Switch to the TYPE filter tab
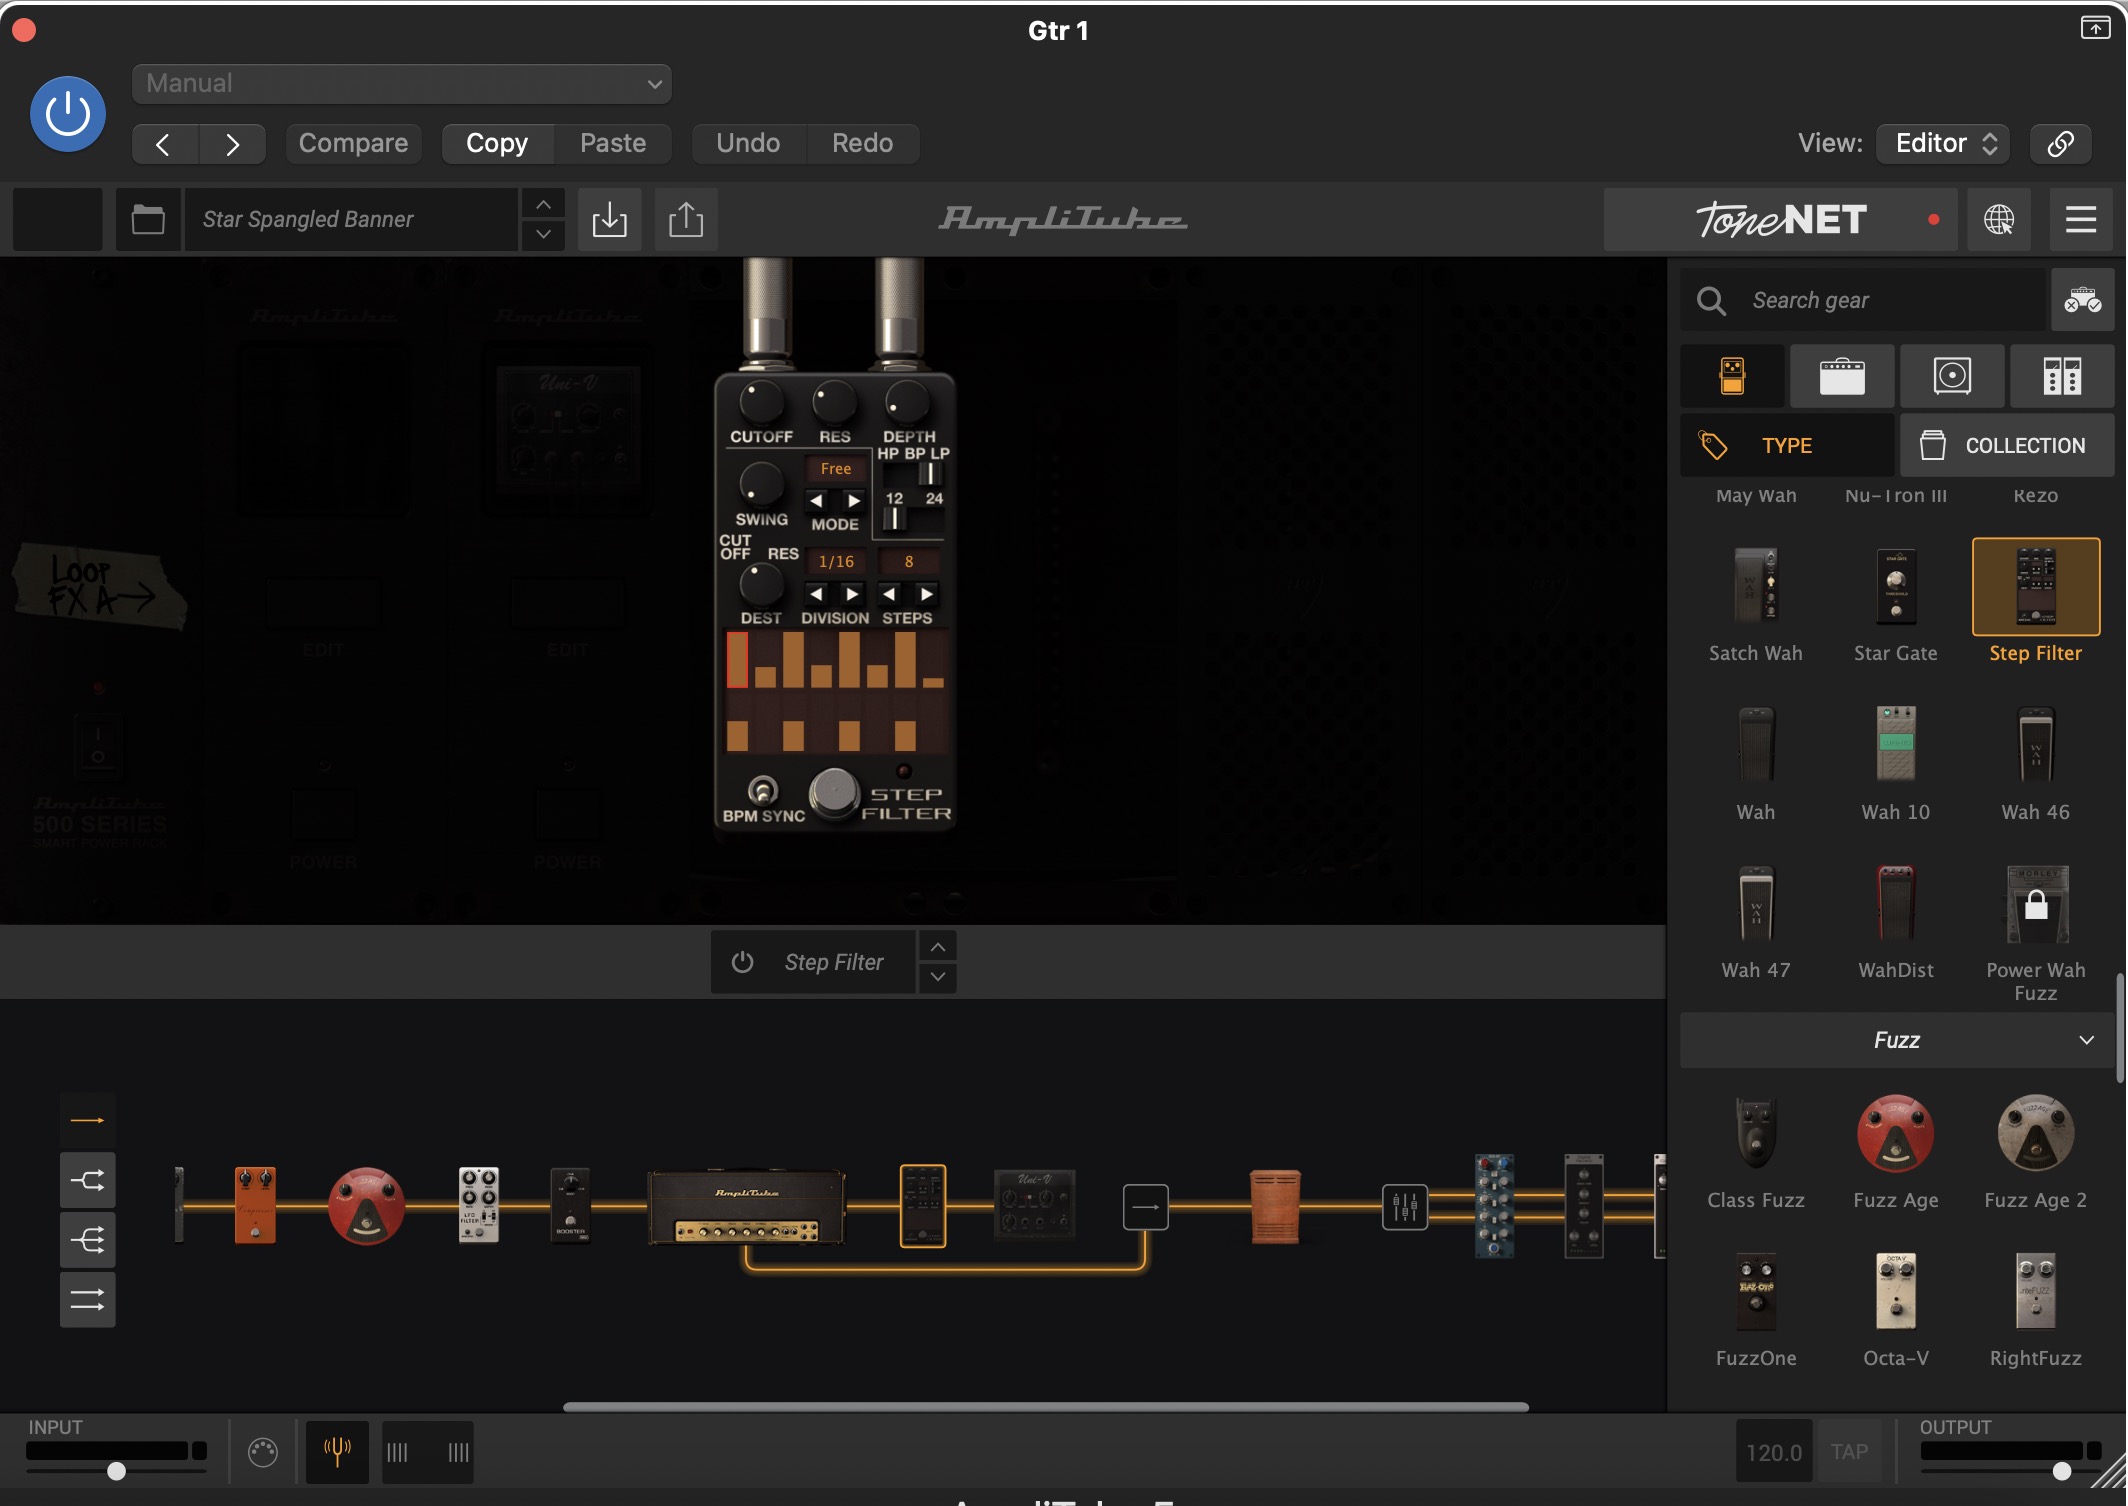 tap(1787, 445)
